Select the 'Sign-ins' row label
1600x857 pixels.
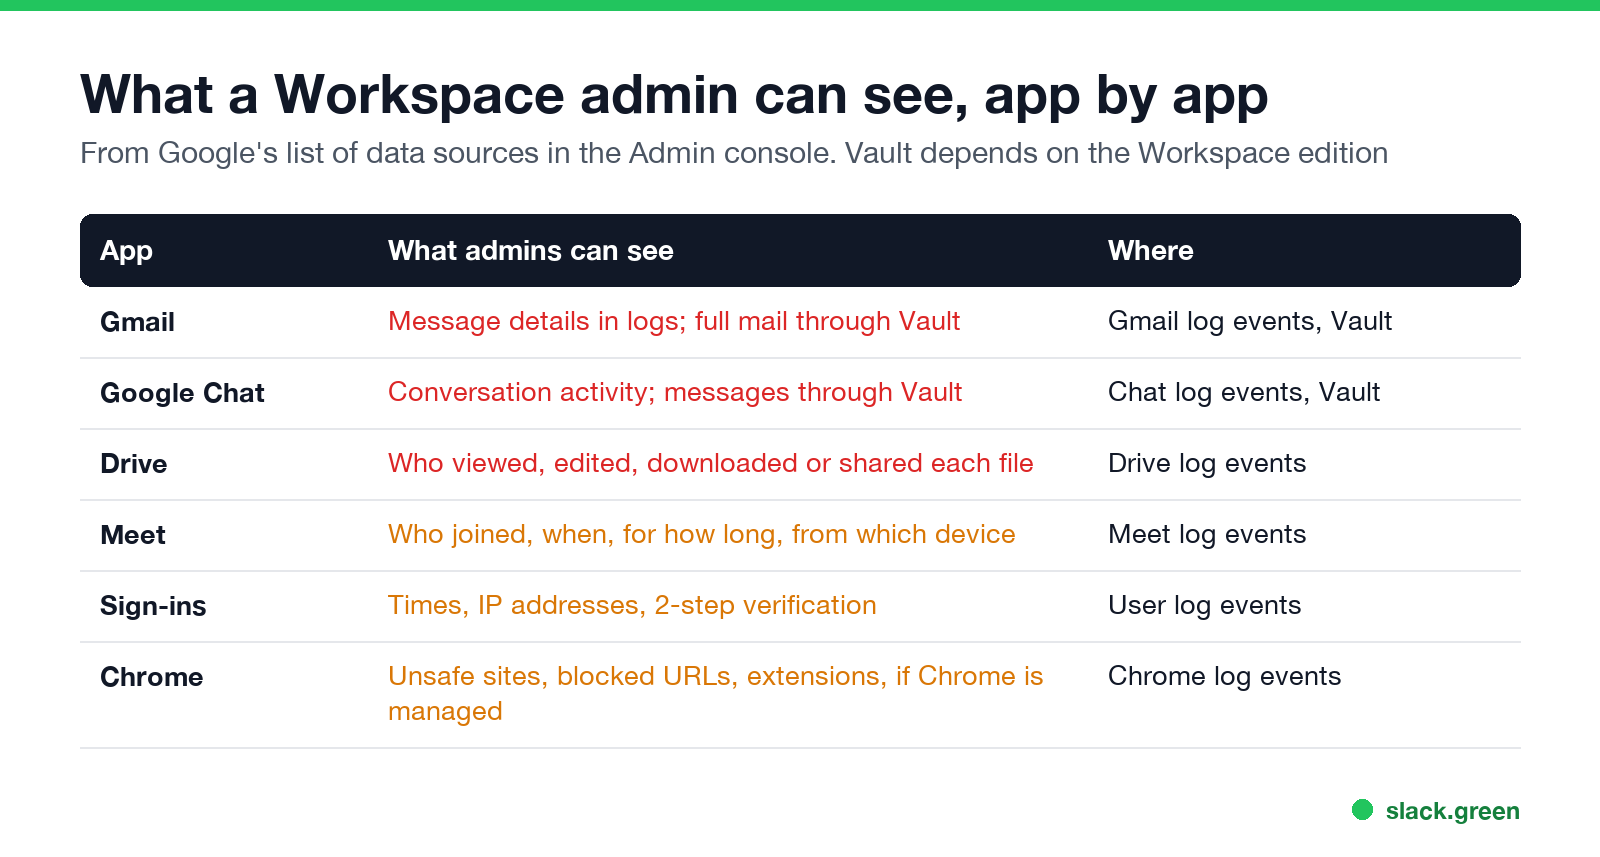(x=153, y=606)
